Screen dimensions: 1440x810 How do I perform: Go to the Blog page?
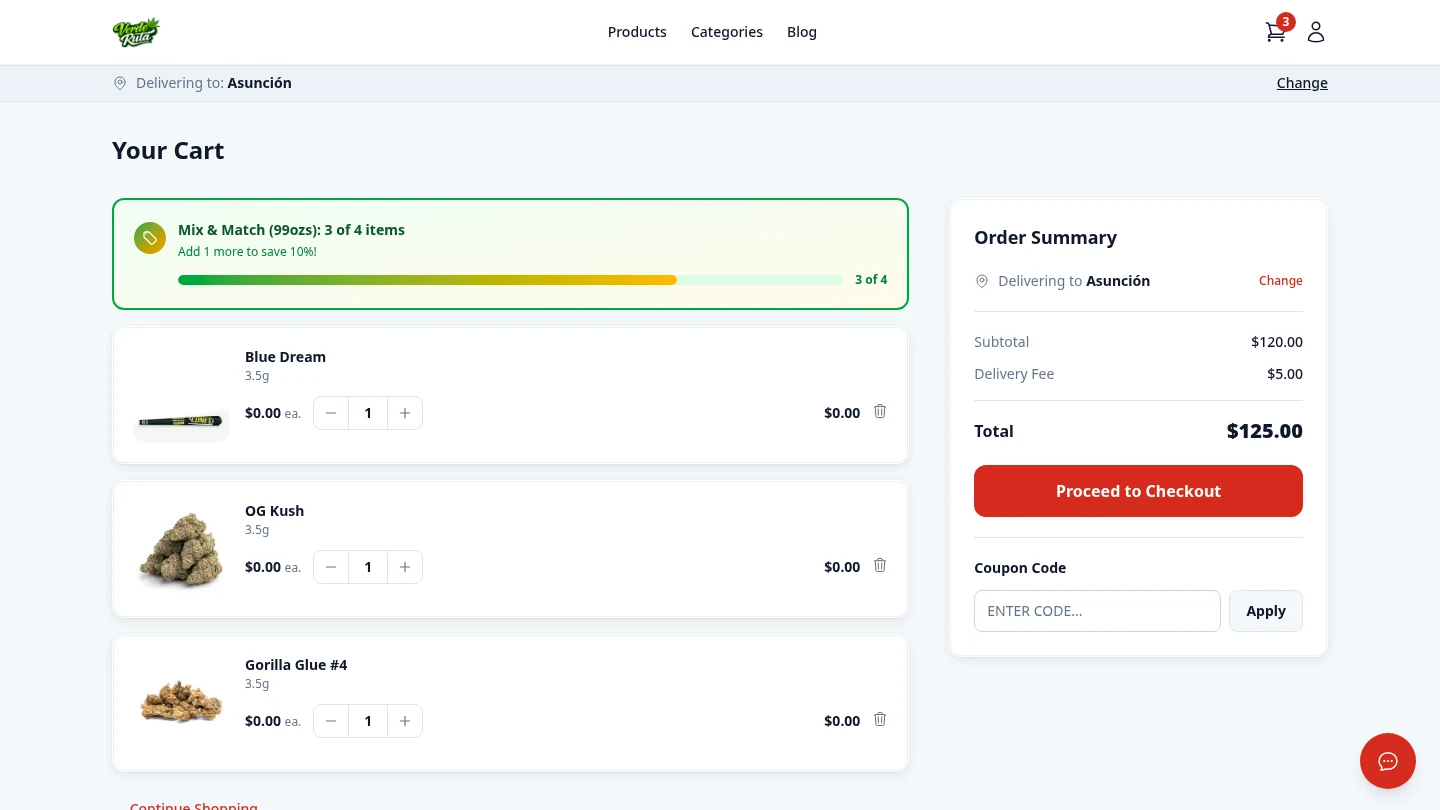[x=801, y=32]
